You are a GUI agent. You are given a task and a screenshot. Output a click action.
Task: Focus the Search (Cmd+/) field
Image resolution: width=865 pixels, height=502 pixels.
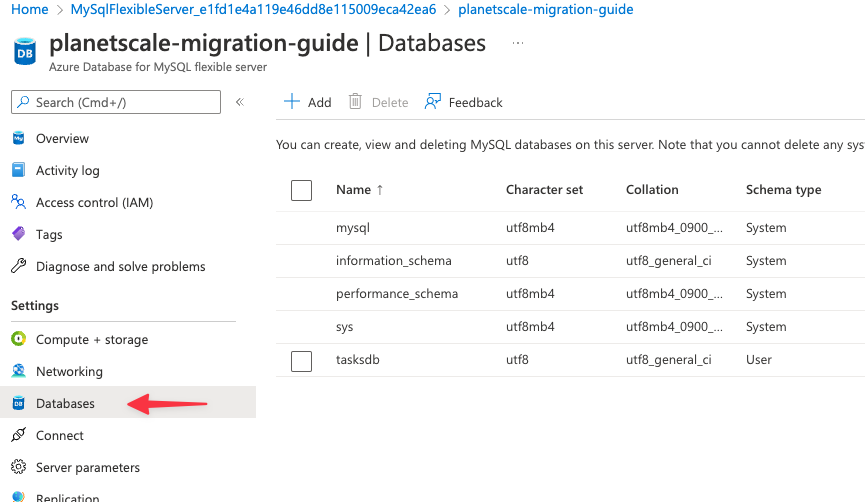(x=116, y=102)
